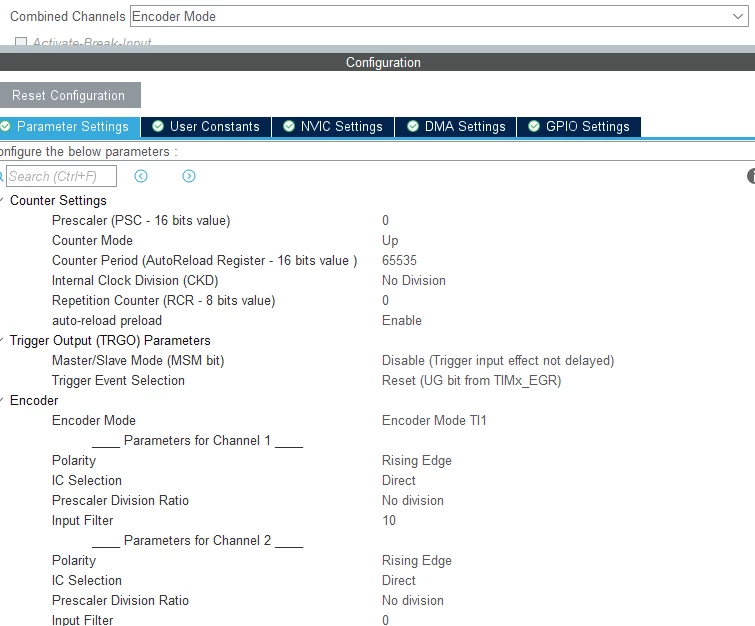This screenshot has height=626, width=755.
Task: Click green check icon on User Constants tab
Action: [158, 126]
